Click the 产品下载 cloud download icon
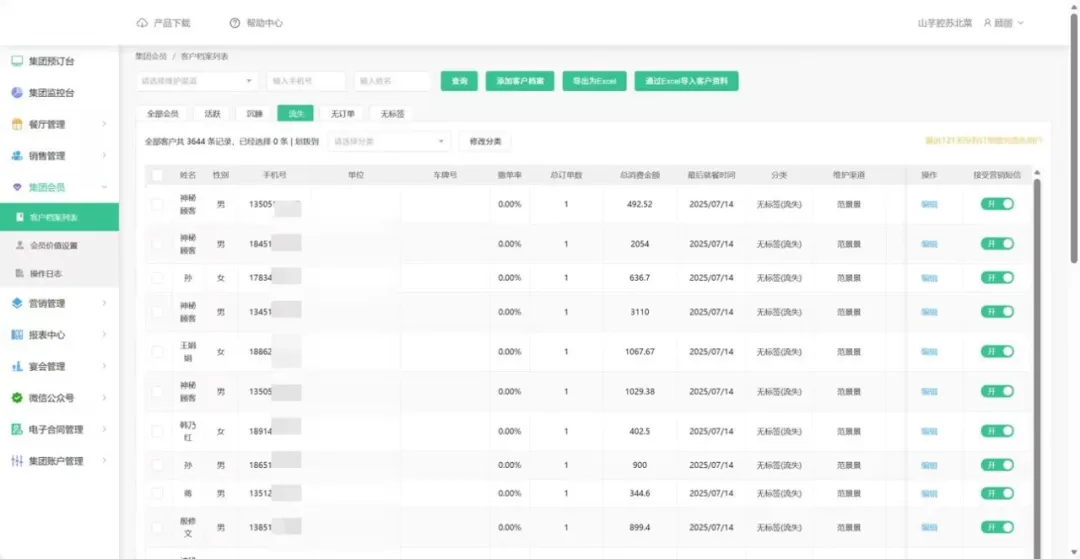The image size is (1080, 559). (142, 23)
